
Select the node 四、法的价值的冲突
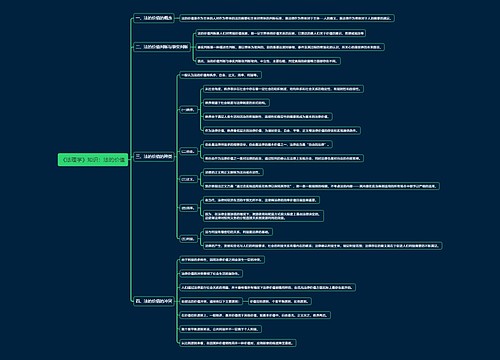(x=154, y=301)
